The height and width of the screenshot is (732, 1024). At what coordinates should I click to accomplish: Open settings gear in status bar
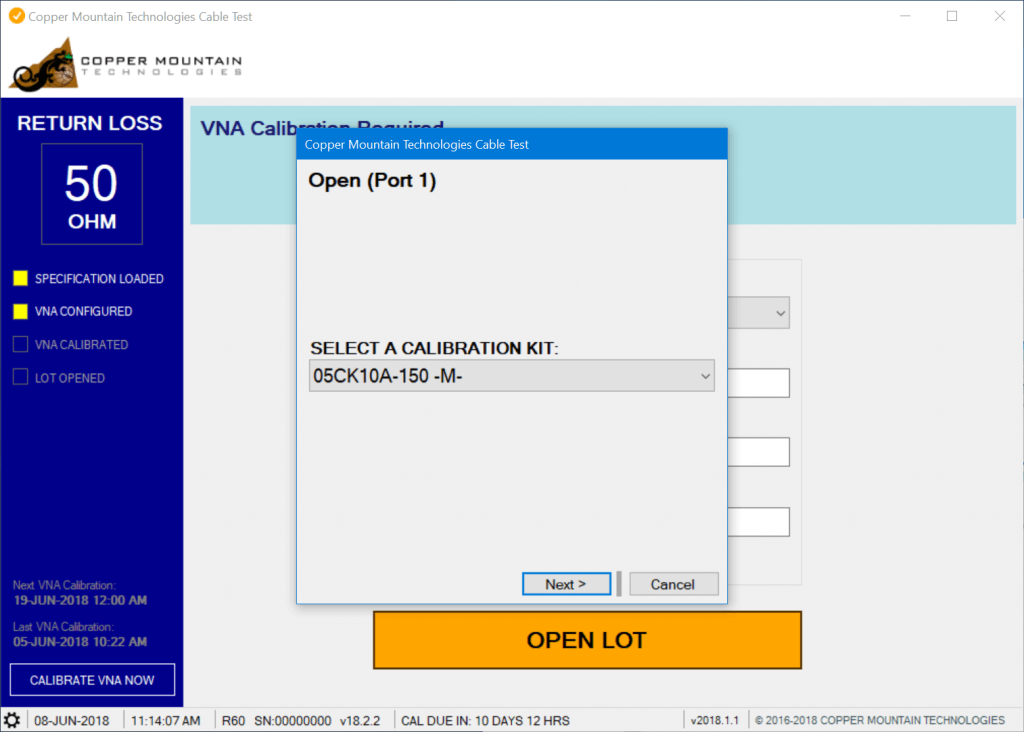tap(12, 720)
